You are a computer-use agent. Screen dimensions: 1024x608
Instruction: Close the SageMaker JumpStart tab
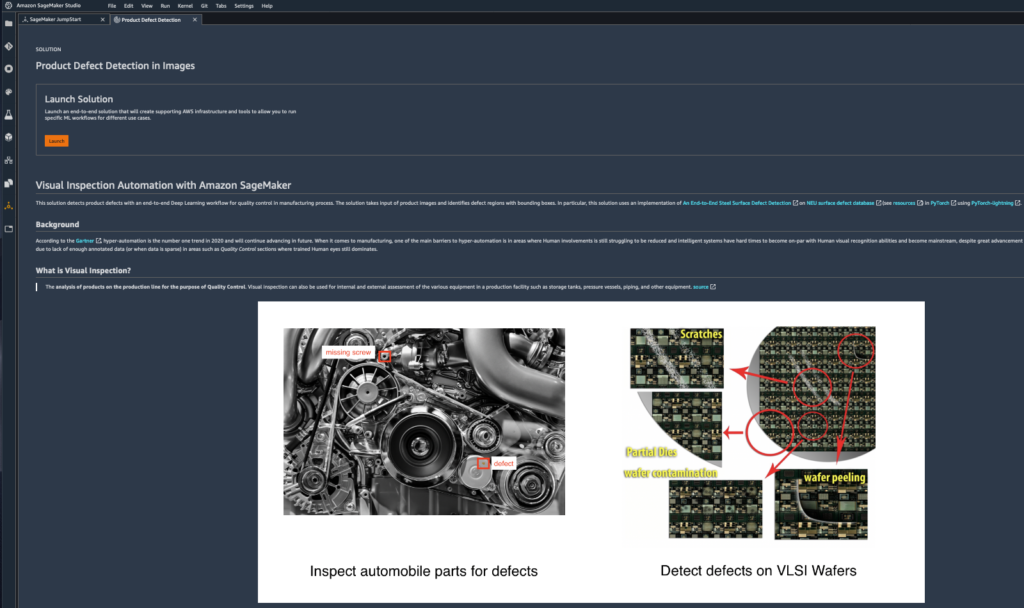[103, 20]
